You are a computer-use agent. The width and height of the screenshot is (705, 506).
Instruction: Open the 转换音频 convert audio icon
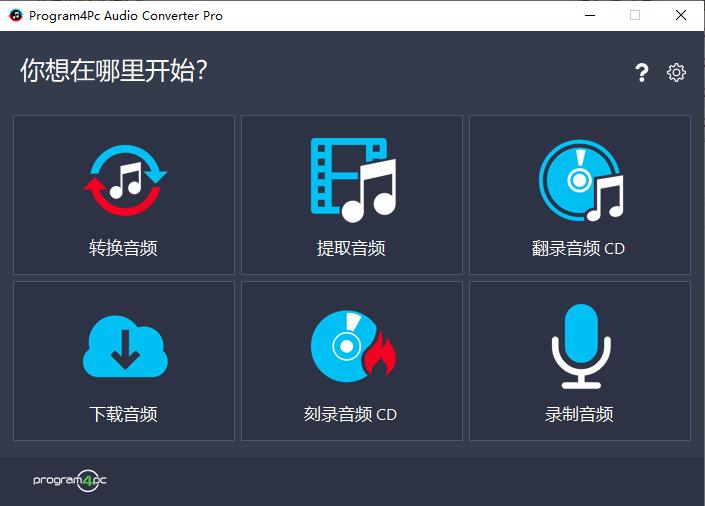click(x=125, y=180)
